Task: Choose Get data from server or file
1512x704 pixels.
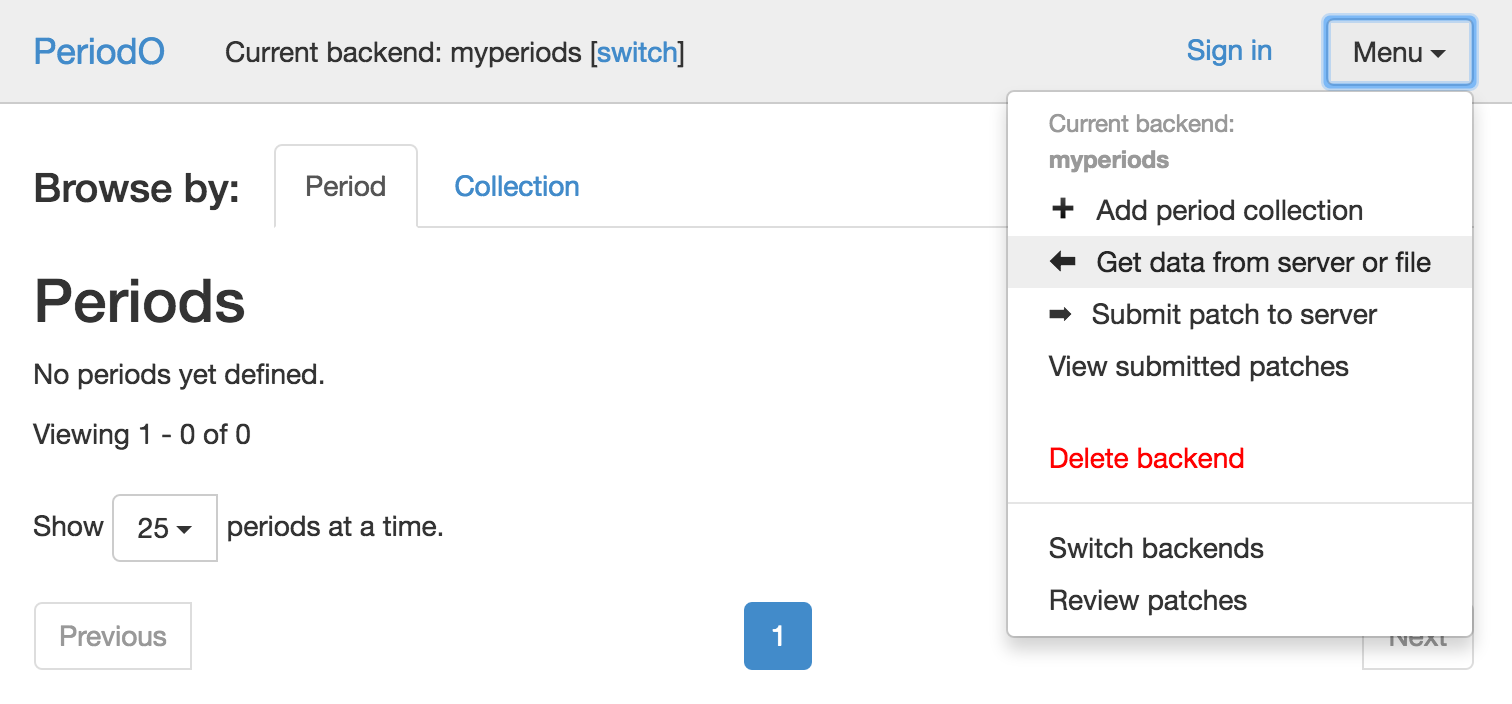Action: click(1262, 262)
